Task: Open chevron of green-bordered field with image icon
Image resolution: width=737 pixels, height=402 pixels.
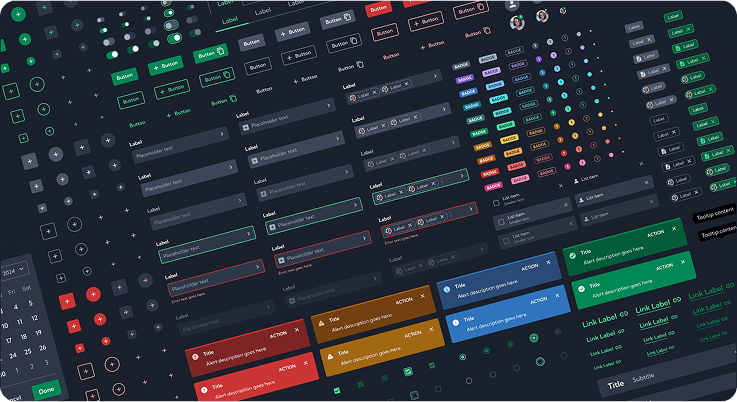Action: tap(356, 205)
